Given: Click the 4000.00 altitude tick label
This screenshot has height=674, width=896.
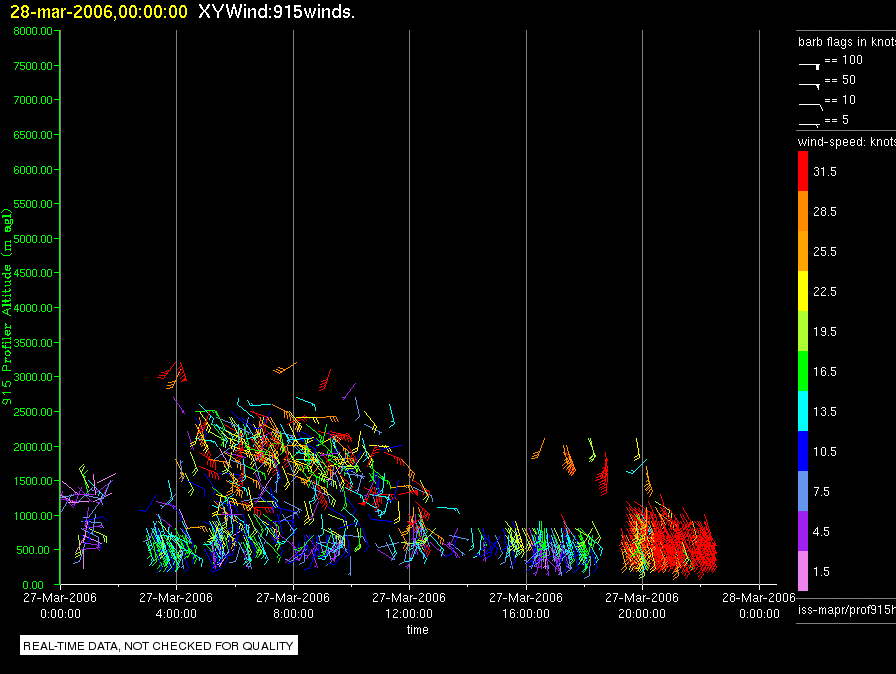Looking at the screenshot, I should tap(33, 308).
